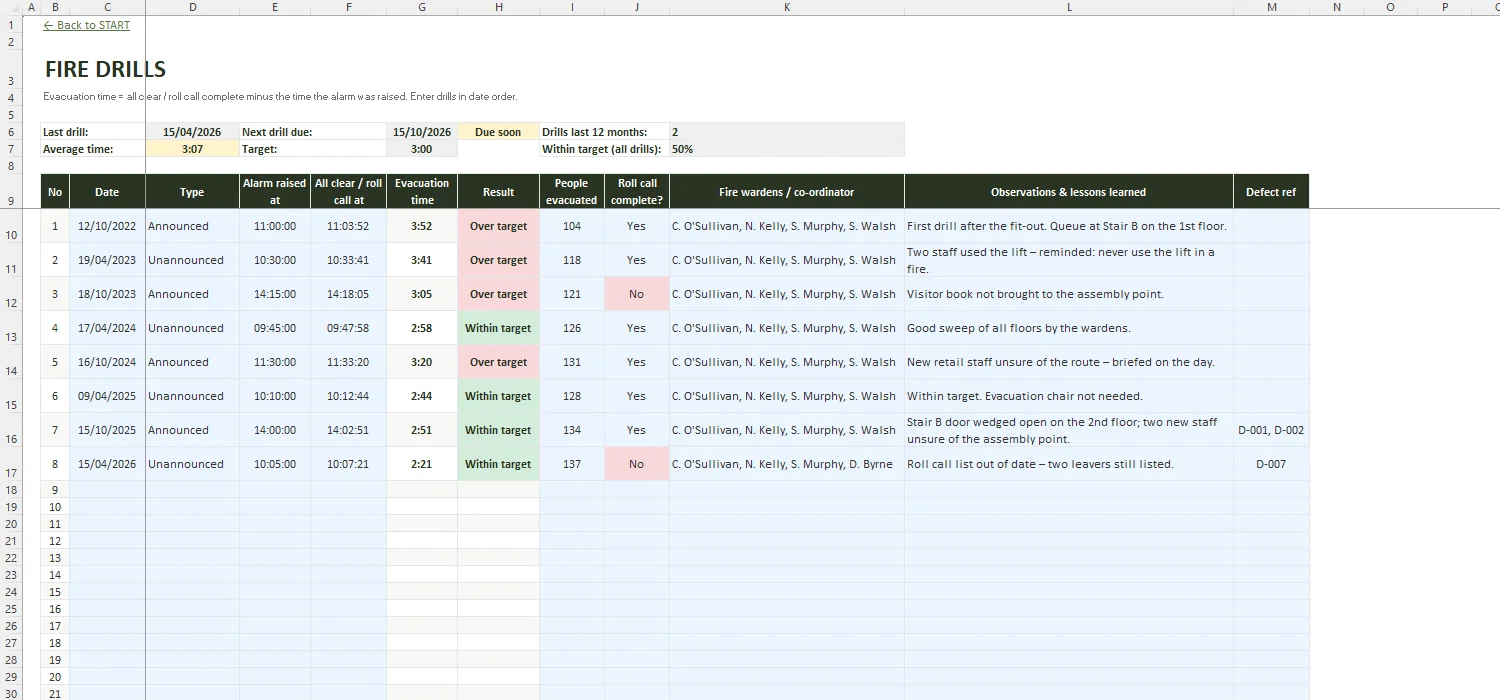Select defect reference 'D-001, D-002'
The width and height of the screenshot is (1500, 700).
pos(1271,430)
